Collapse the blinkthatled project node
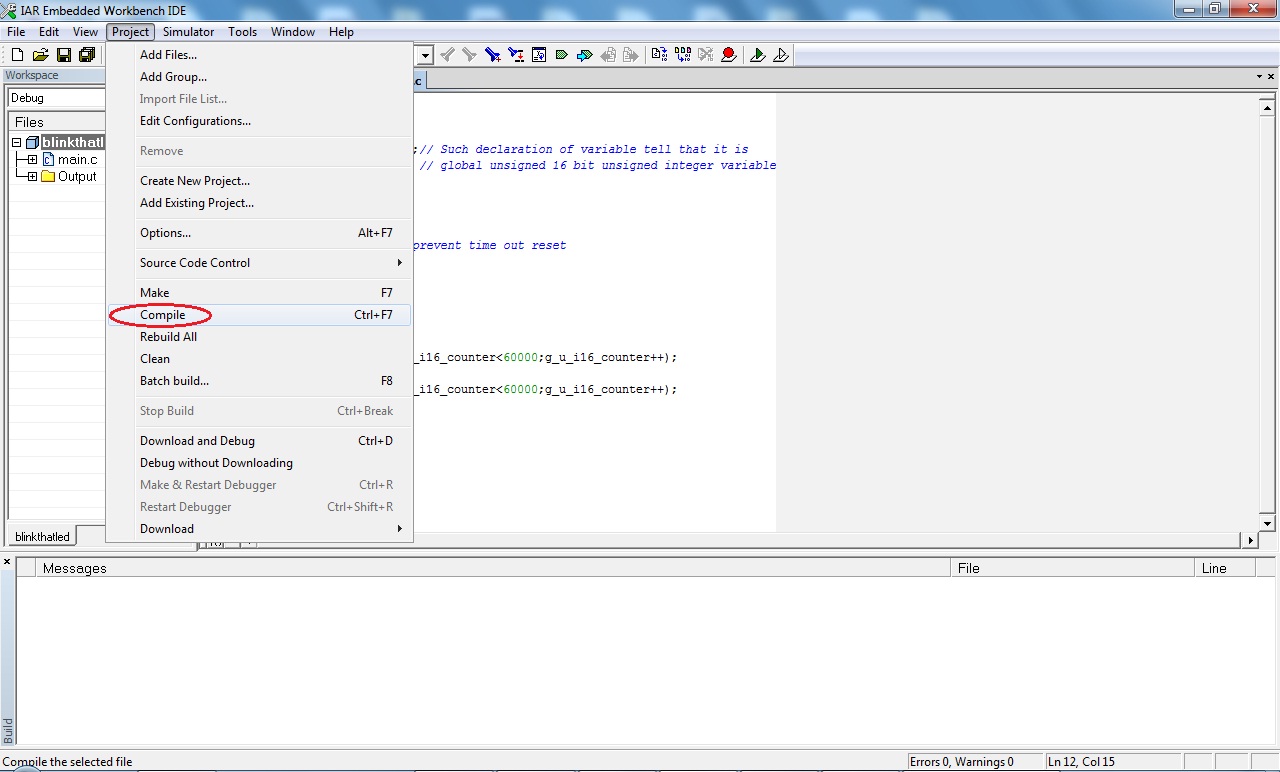 pyautogui.click(x=17, y=143)
